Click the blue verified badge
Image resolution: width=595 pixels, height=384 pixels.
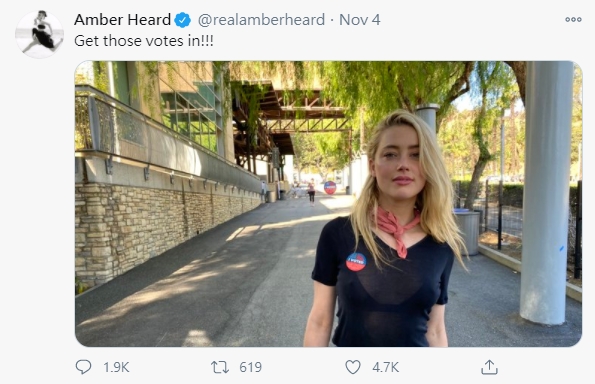[183, 20]
